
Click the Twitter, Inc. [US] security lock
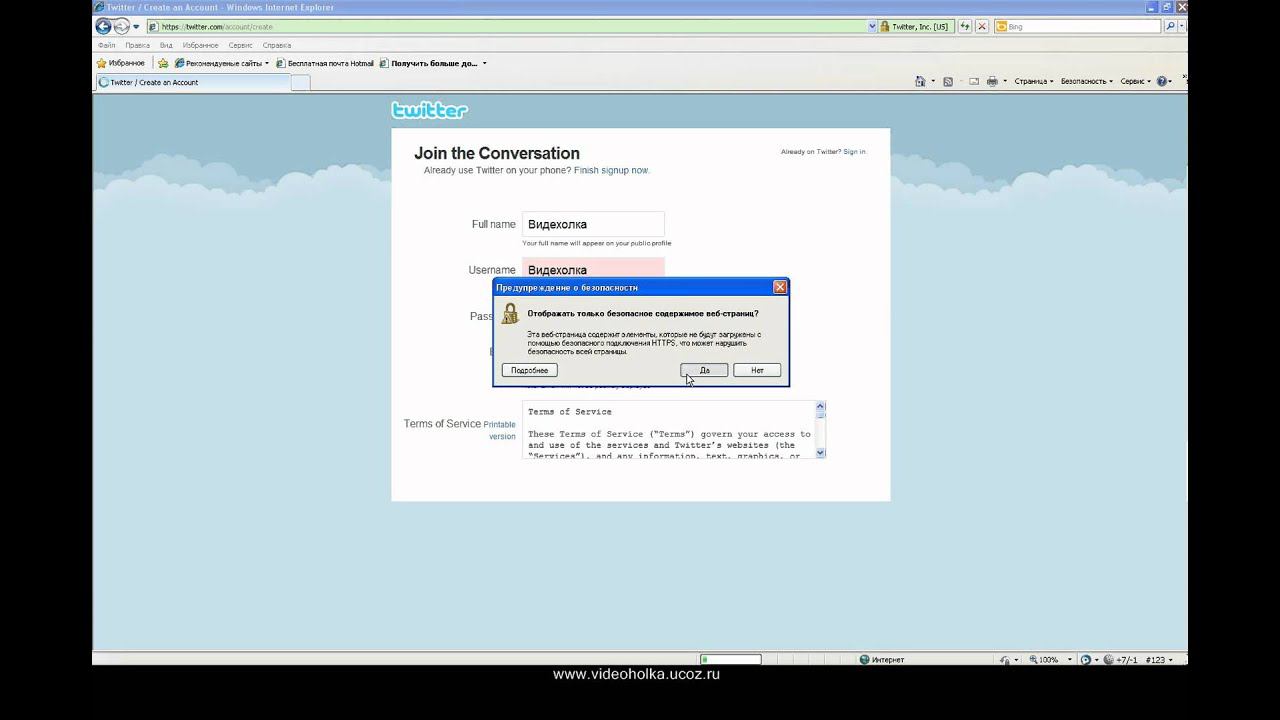click(x=914, y=27)
